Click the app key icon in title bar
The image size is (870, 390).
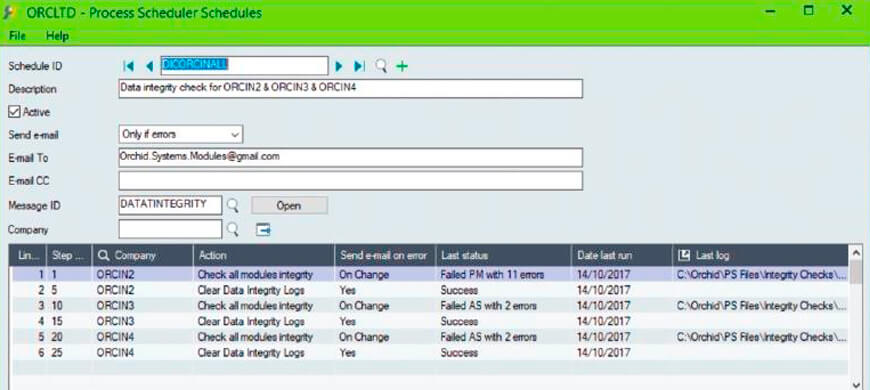coord(9,12)
